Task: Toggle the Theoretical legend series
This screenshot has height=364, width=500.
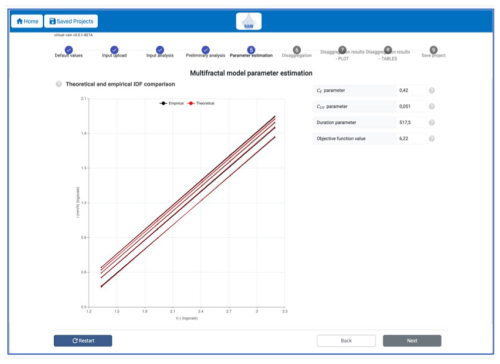Action: 201,103
